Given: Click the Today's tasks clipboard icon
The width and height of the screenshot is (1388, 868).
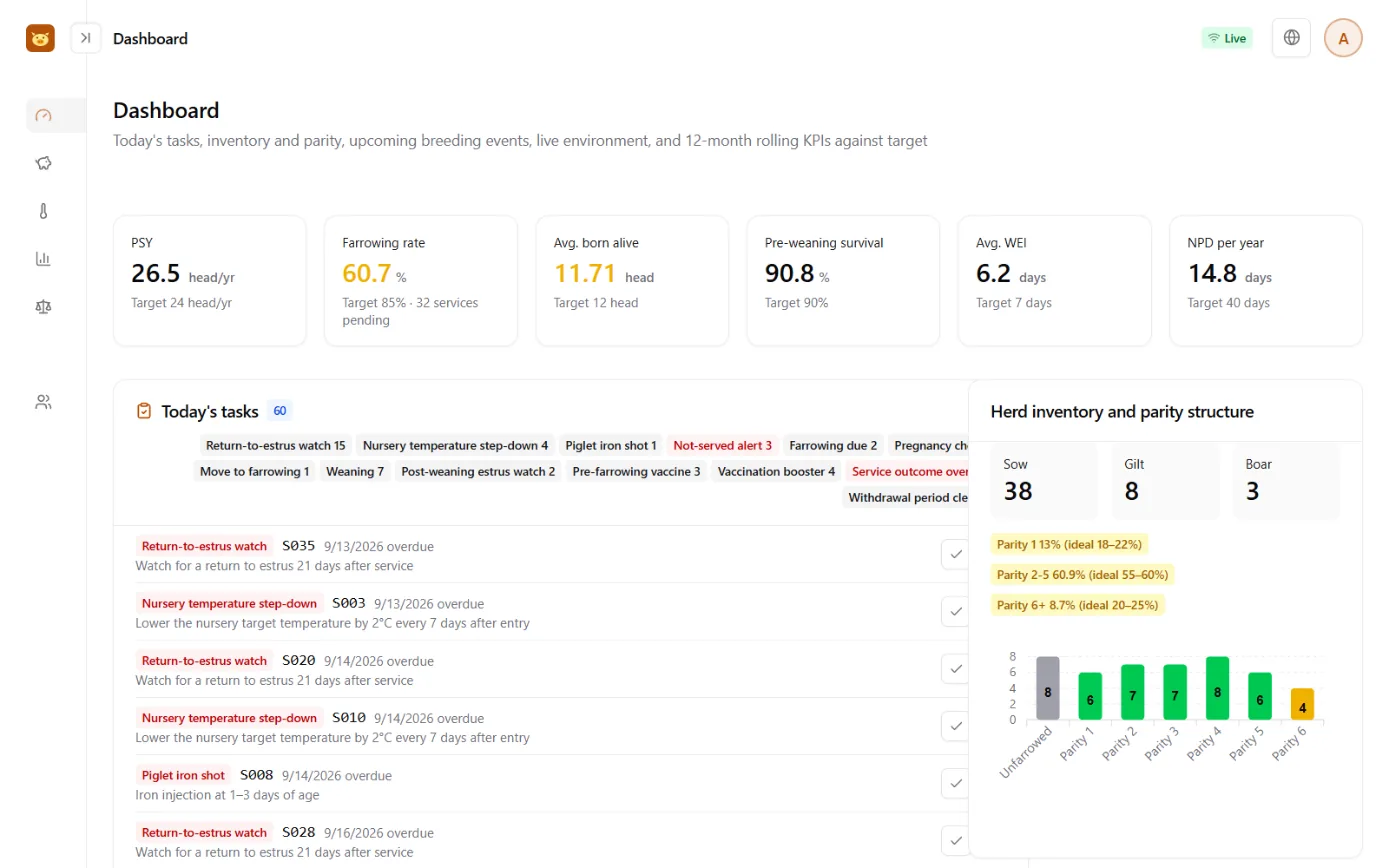Looking at the screenshot, I should coord(144,411).
